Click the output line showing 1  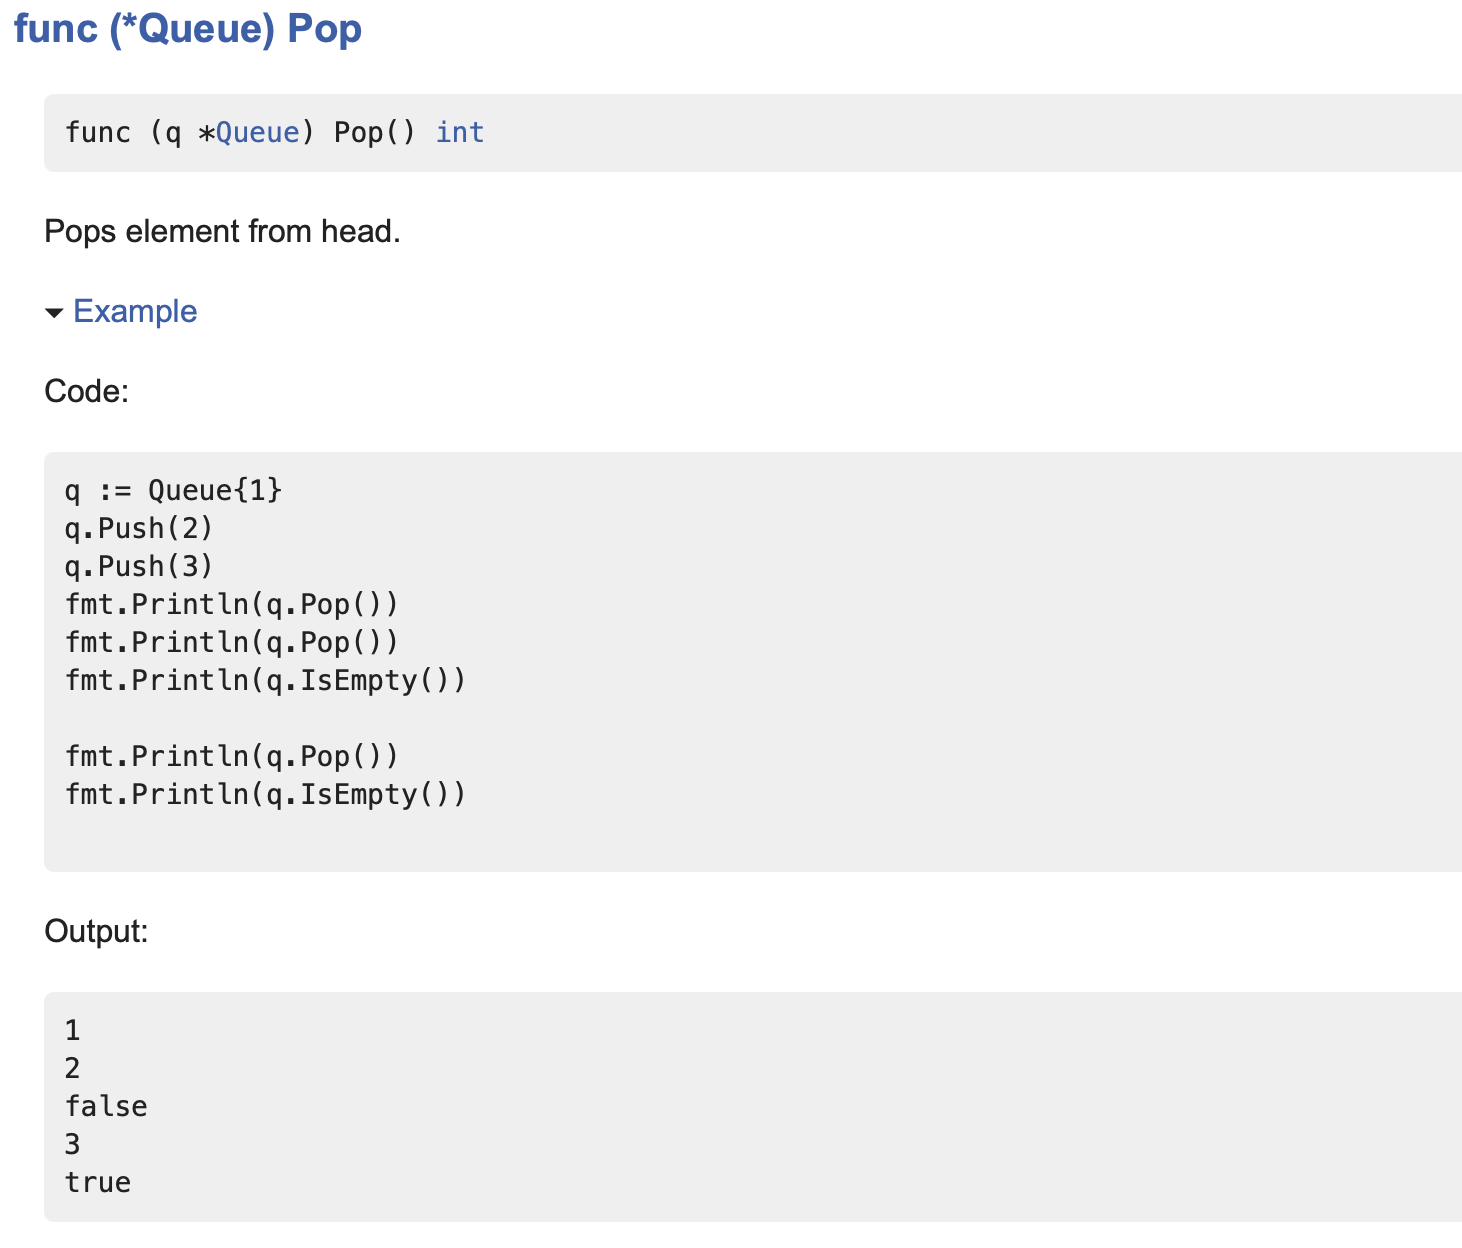click(x=72, y=1031)
